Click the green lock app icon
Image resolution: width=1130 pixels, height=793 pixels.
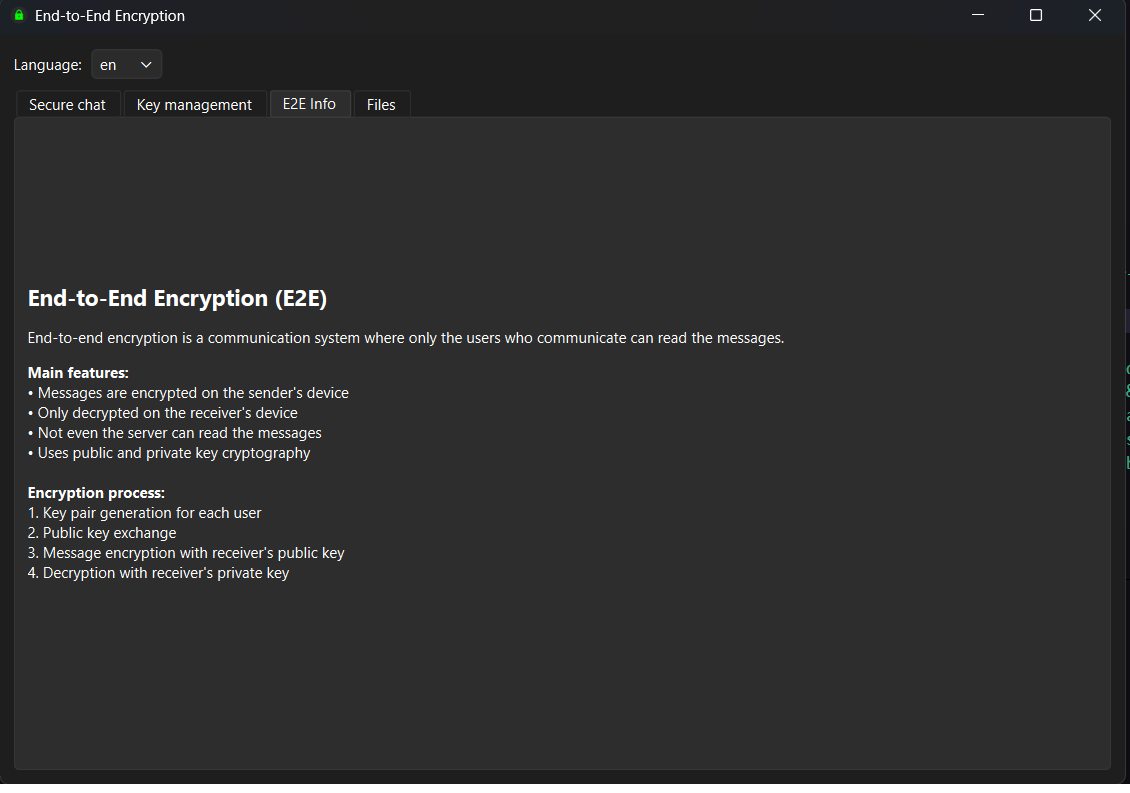18,16
